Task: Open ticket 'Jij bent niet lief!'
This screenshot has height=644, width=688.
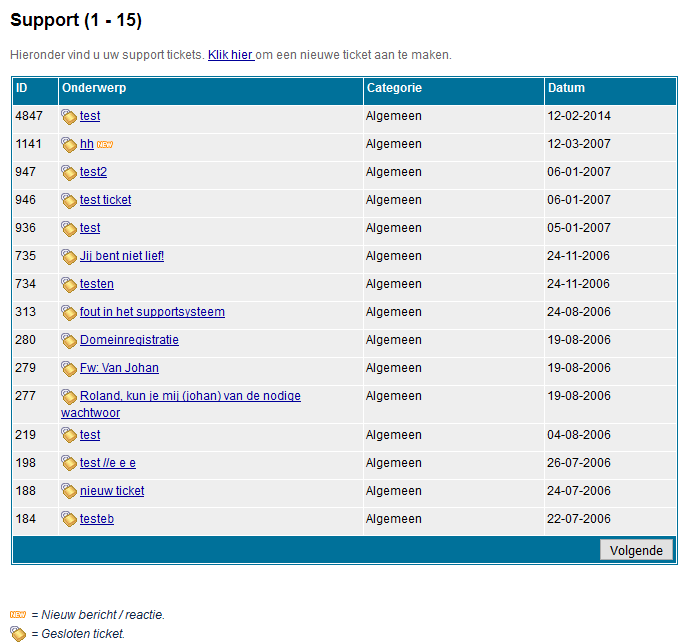Action: click(x=122, y=256)
